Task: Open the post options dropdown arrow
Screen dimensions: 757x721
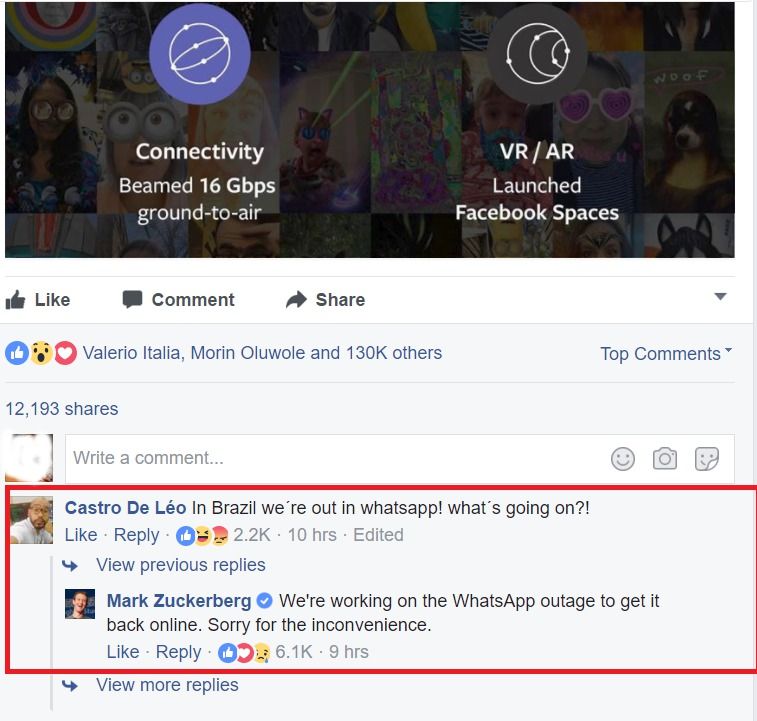Action: coord(720,297)
